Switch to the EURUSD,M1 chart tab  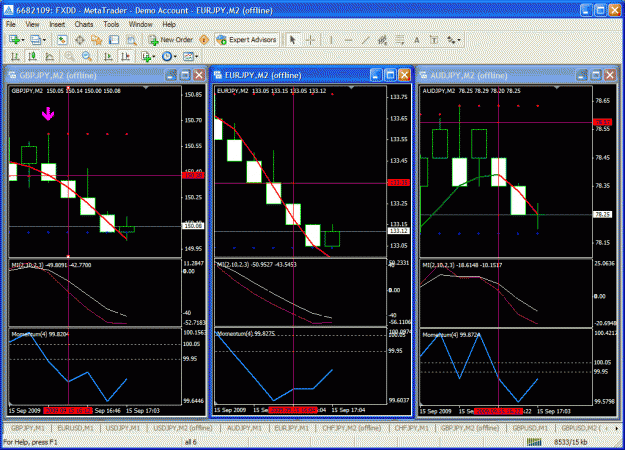pyautogui.click(x=75, y=428)
